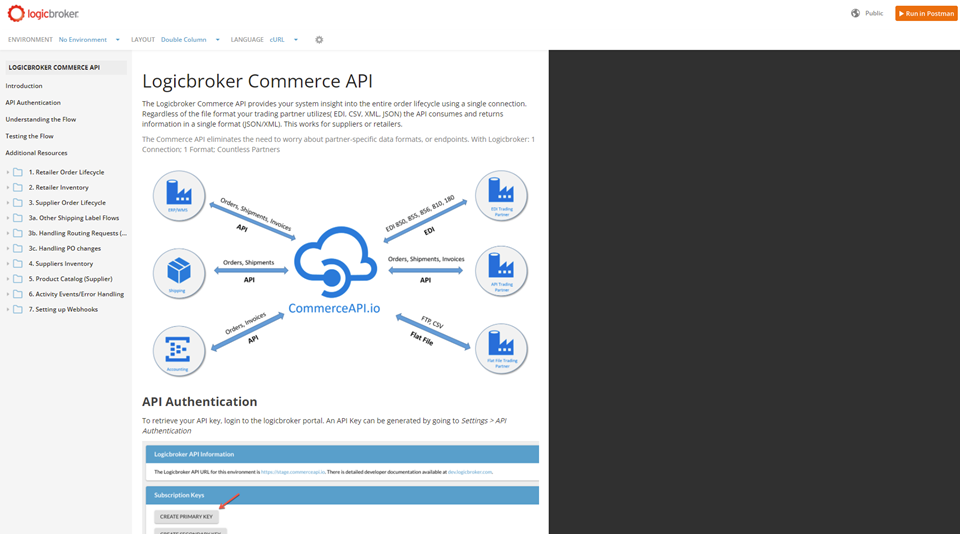Open the Environment dropdown

click(x=88, y=40)
